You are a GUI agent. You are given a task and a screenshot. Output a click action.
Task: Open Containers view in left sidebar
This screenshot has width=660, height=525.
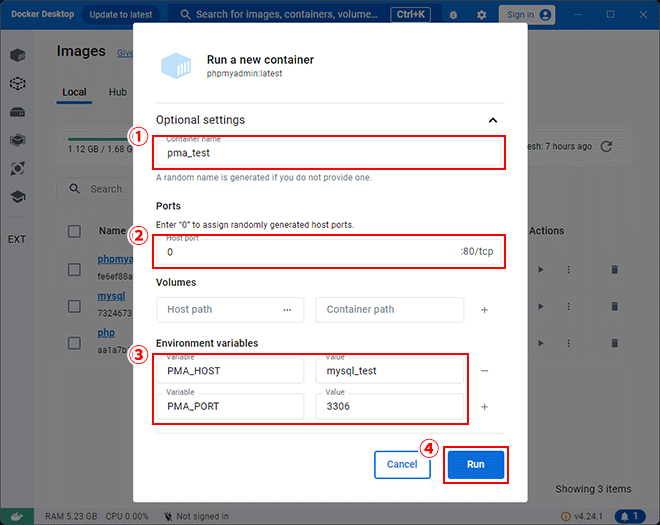[18, 55]
